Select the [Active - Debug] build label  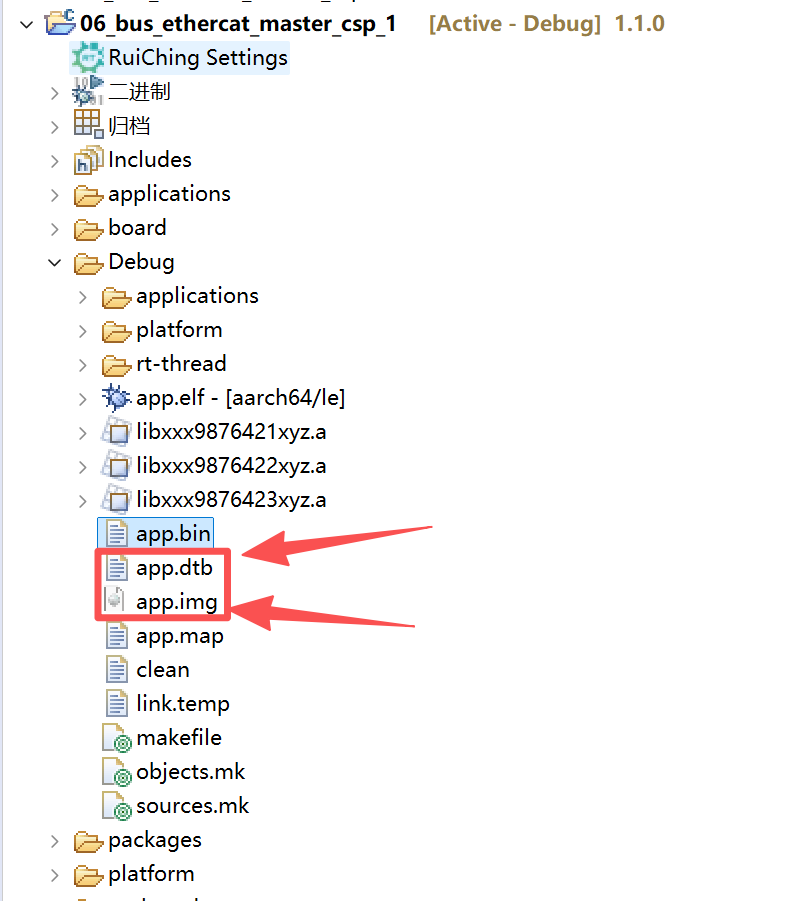[x=515, y=24]
